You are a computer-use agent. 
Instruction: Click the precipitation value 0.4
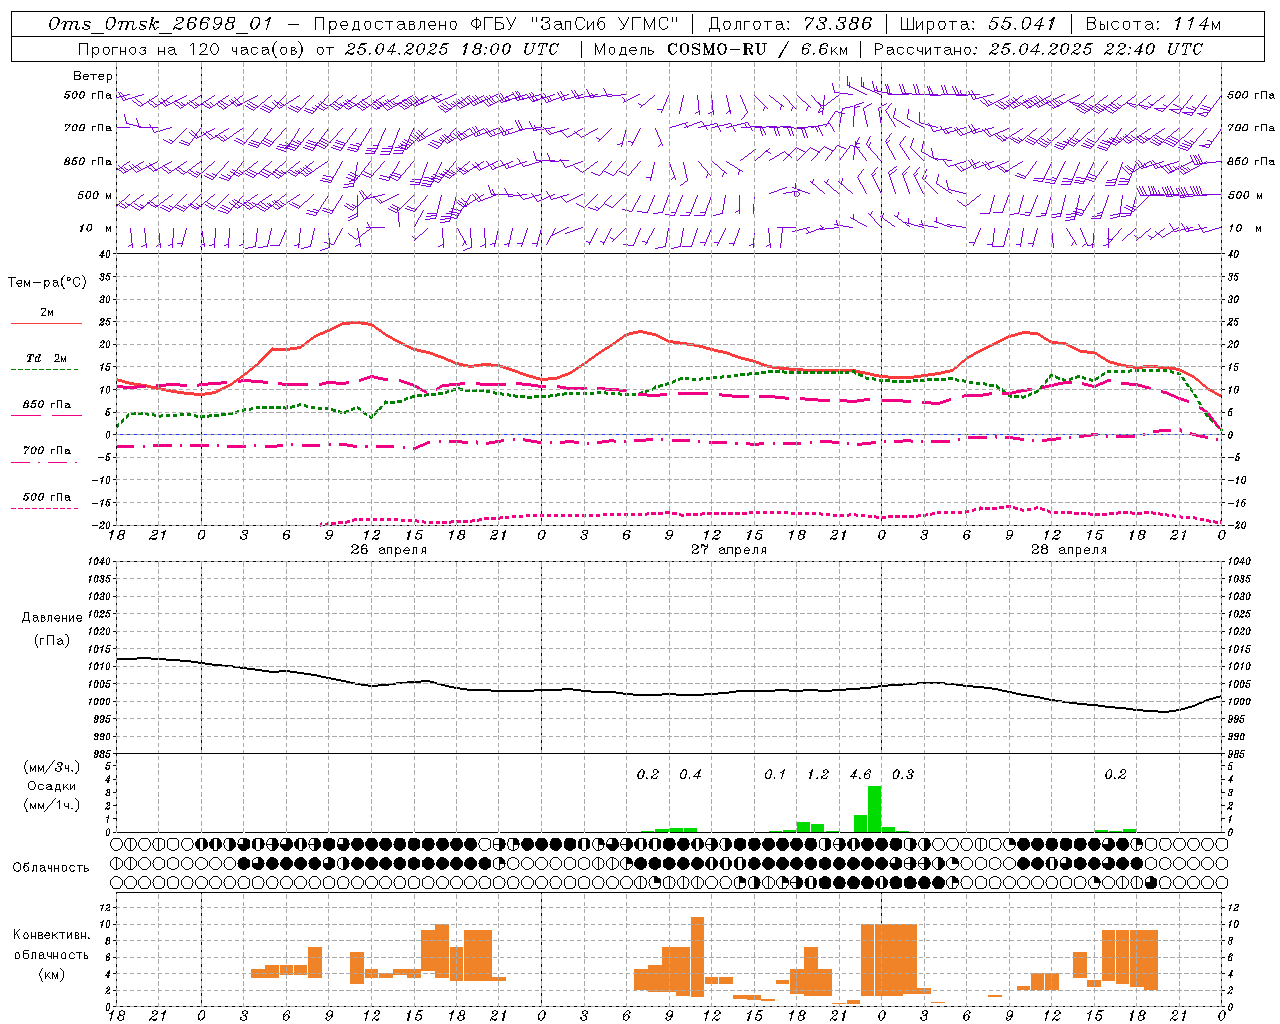pyautogui.click(x=690, y=774)
